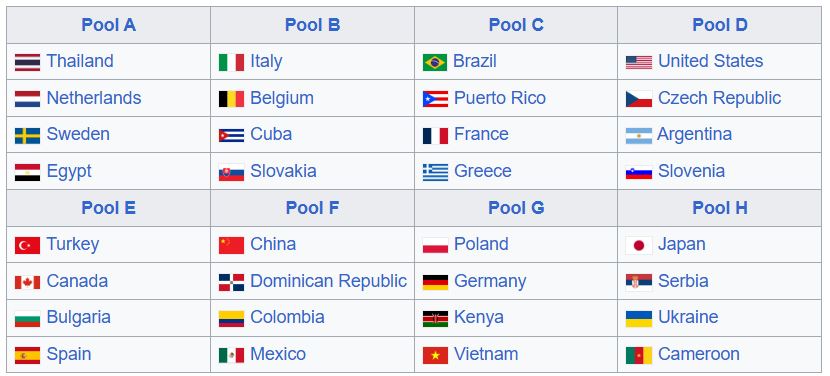Follow the Czech Republic link
This screenshot has width=830, height=376.
click(719, 98)
